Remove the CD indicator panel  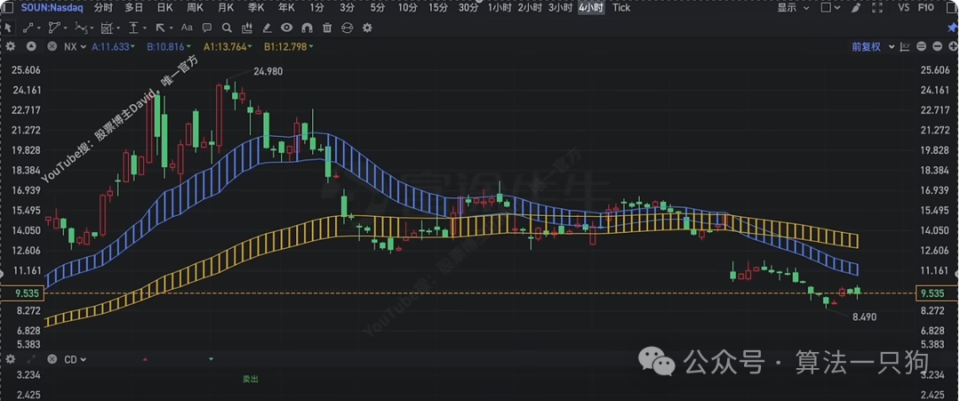tap(52, 359)
